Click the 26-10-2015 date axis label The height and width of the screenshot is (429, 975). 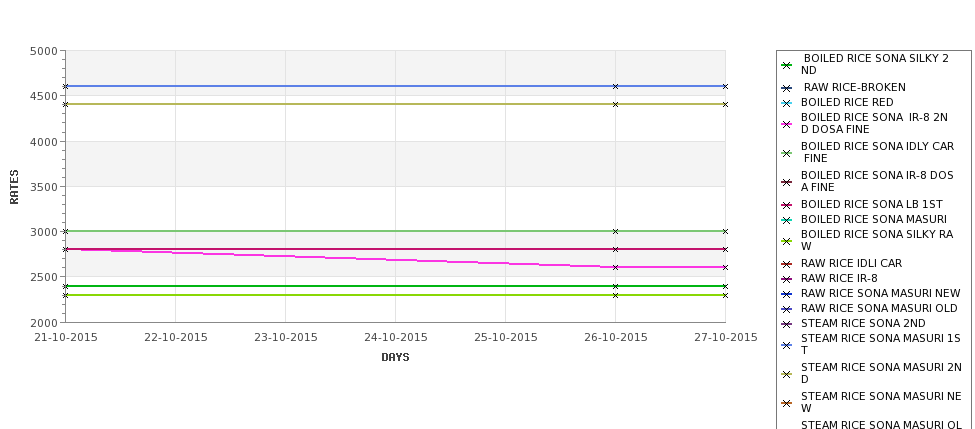tap(616, 338)
